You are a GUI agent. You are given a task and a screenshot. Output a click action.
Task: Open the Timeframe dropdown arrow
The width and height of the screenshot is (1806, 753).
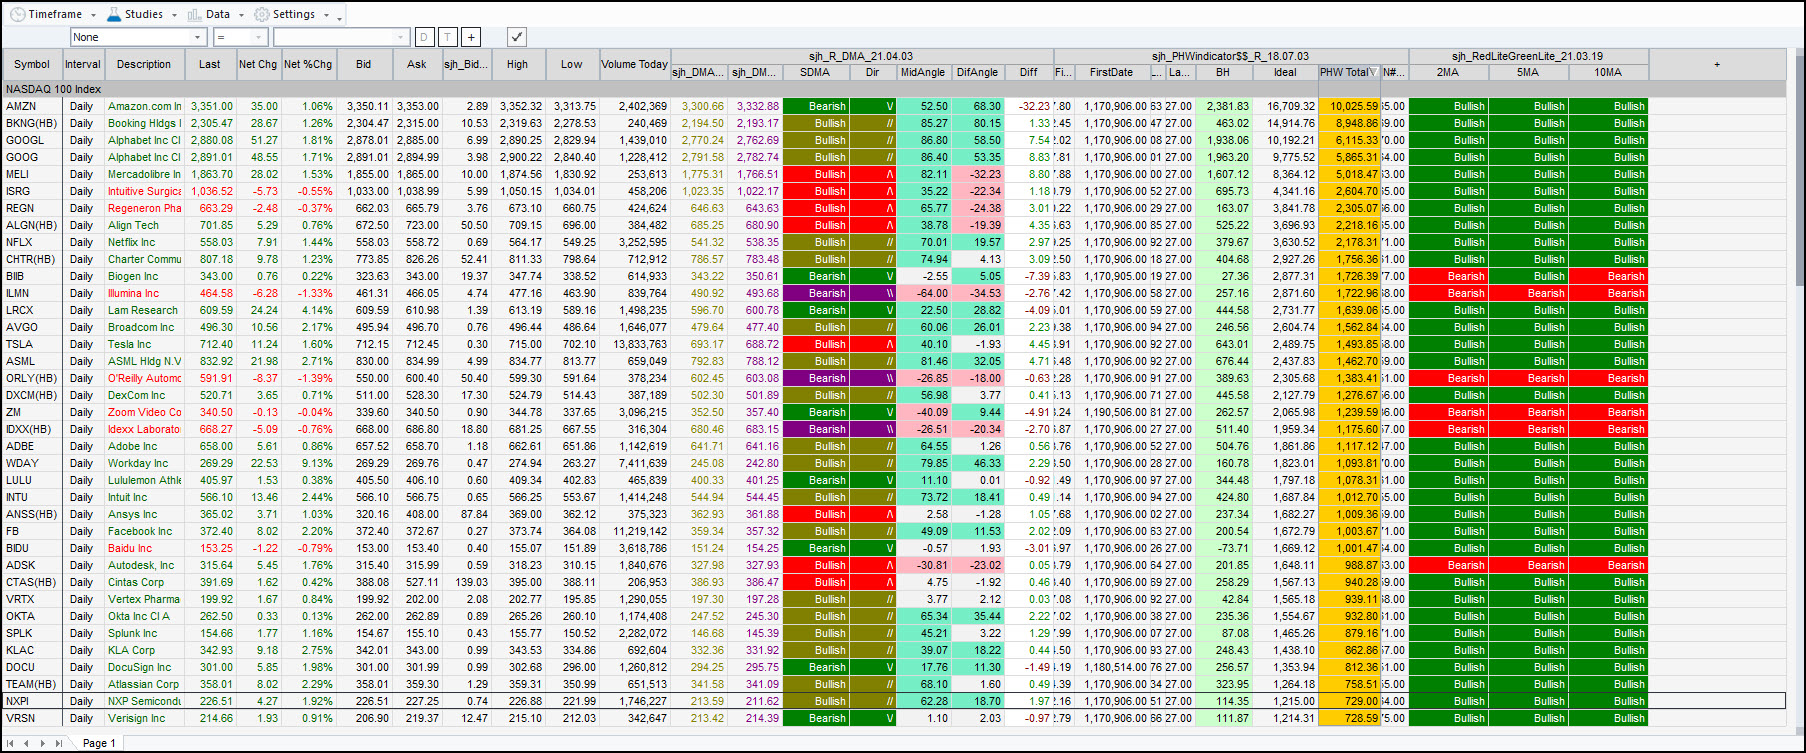pos(94,15)
